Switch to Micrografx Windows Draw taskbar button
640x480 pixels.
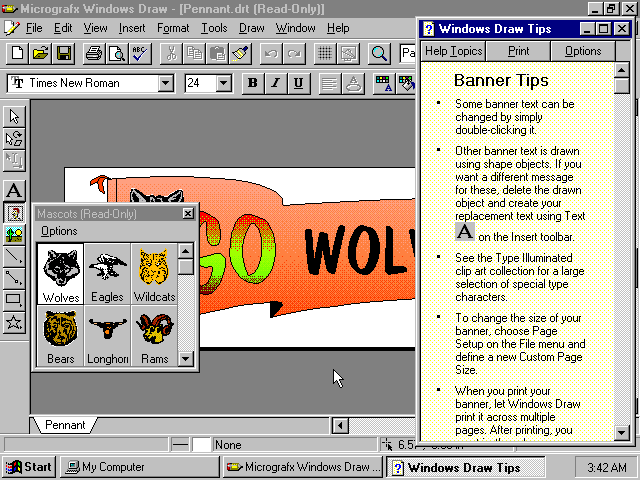[303, 467]
